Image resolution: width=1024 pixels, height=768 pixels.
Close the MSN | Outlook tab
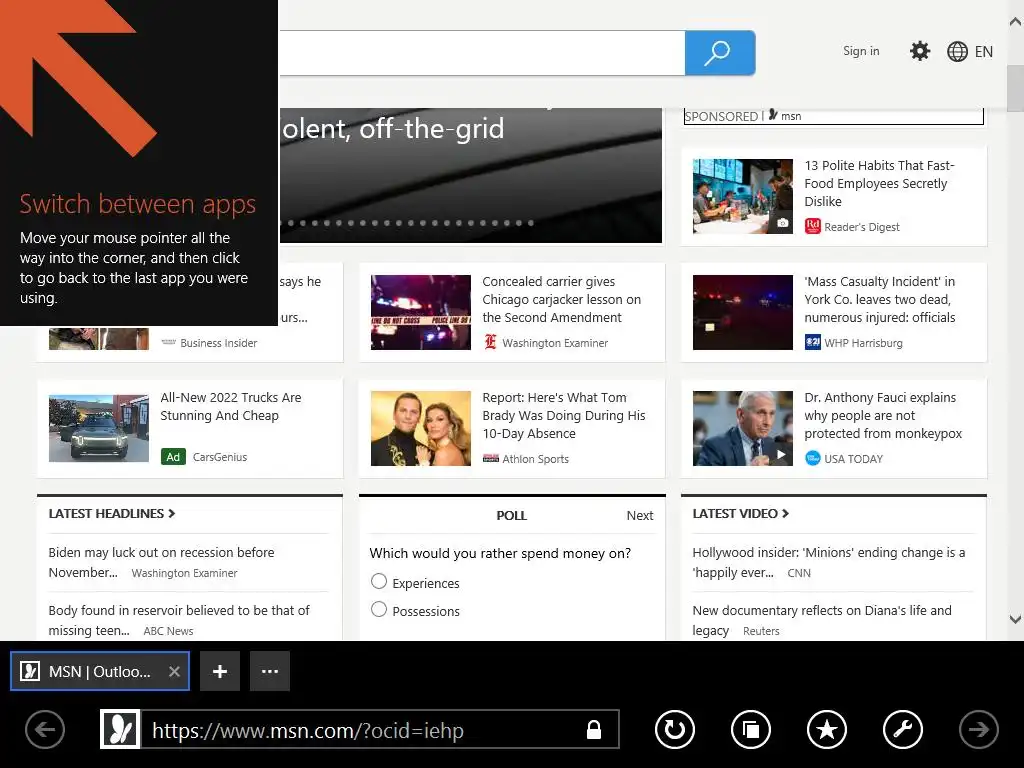(x=174, y=671)
